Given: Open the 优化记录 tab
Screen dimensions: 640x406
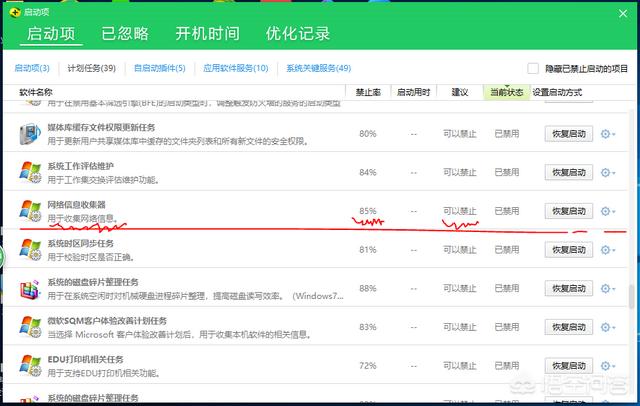Looking at the screenshot, I should click(x=297, y=33).
